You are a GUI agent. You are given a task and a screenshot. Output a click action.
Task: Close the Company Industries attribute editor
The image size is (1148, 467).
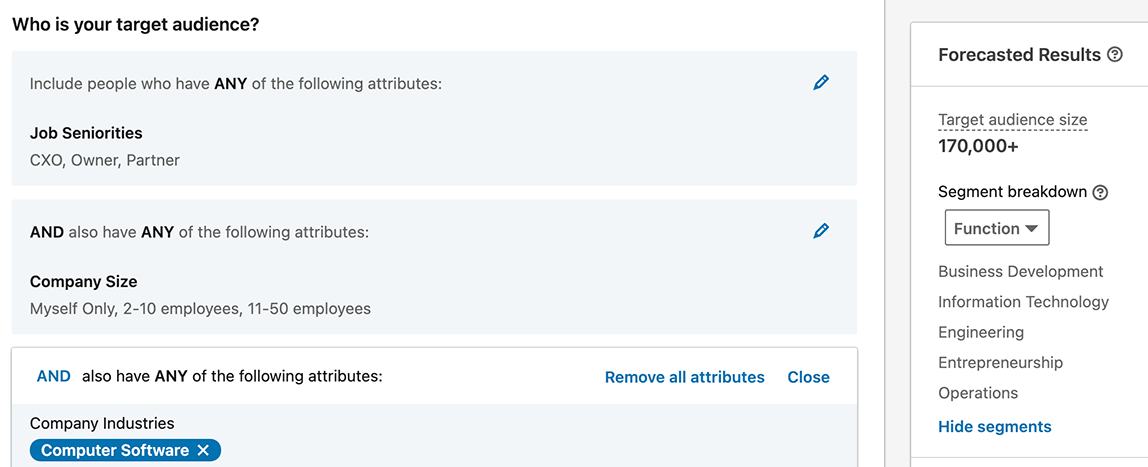coord(808,378)
